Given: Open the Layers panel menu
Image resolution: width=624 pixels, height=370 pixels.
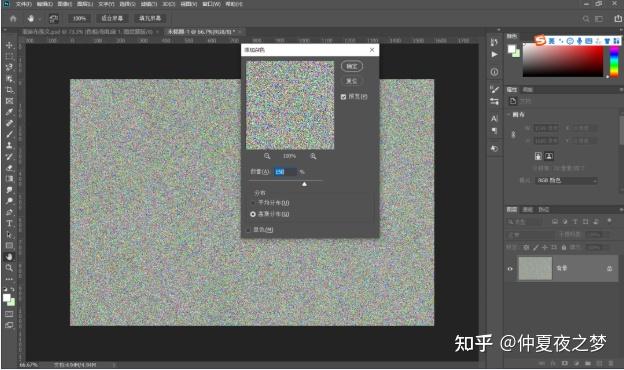Looking at the screenshot, I should 621,210.
